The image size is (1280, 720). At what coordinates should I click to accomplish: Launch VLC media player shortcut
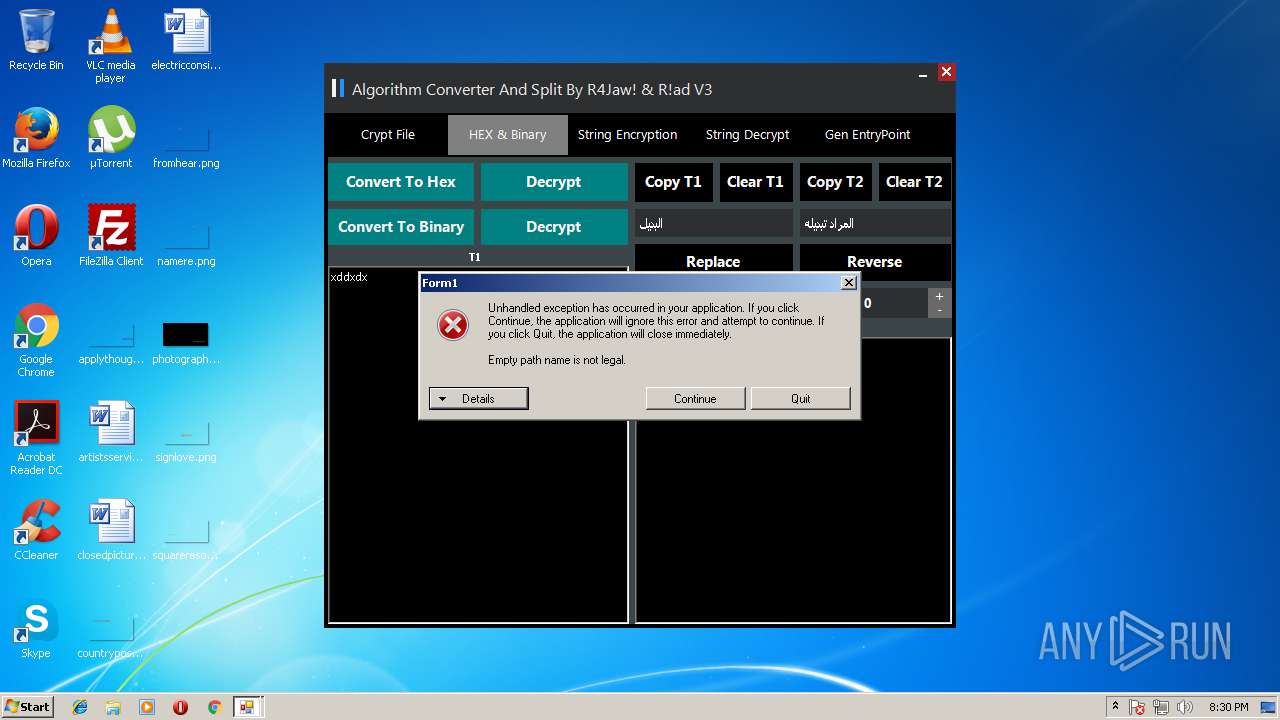(110, 45)
